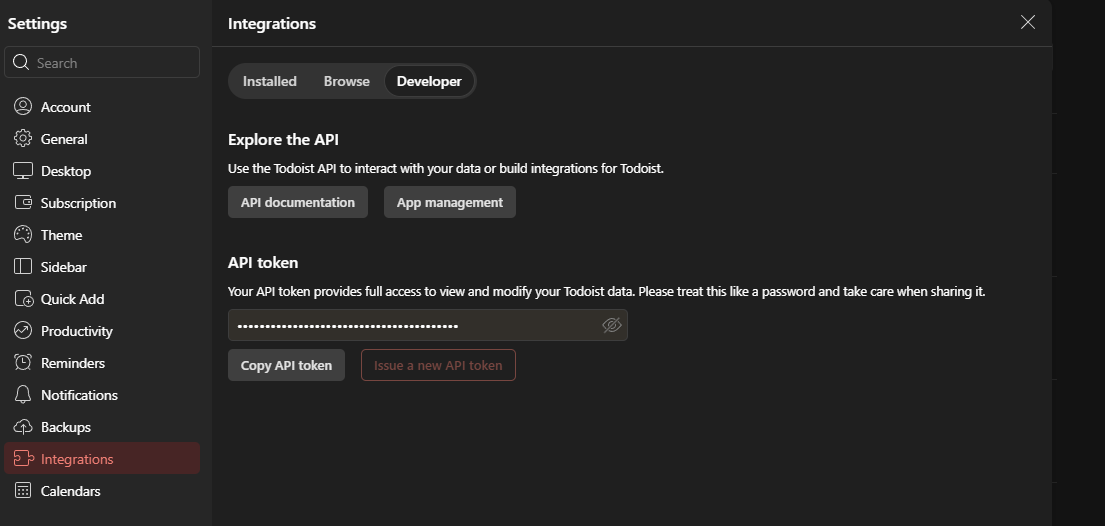
Task: Open Quick Add settings
Action: tap(102, 299)
